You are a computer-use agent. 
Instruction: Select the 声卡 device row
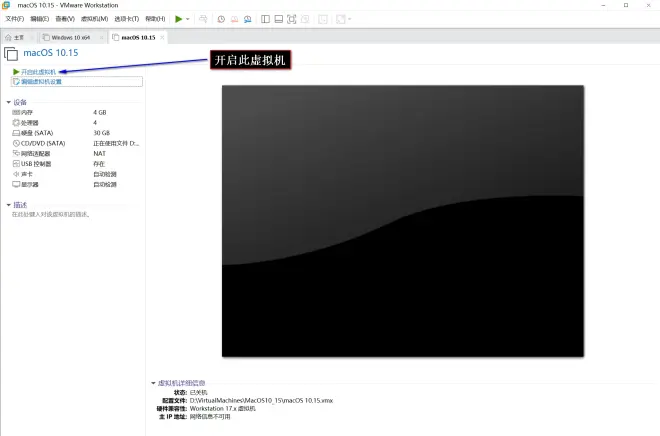pyautogui.click(x=76, y=174)
